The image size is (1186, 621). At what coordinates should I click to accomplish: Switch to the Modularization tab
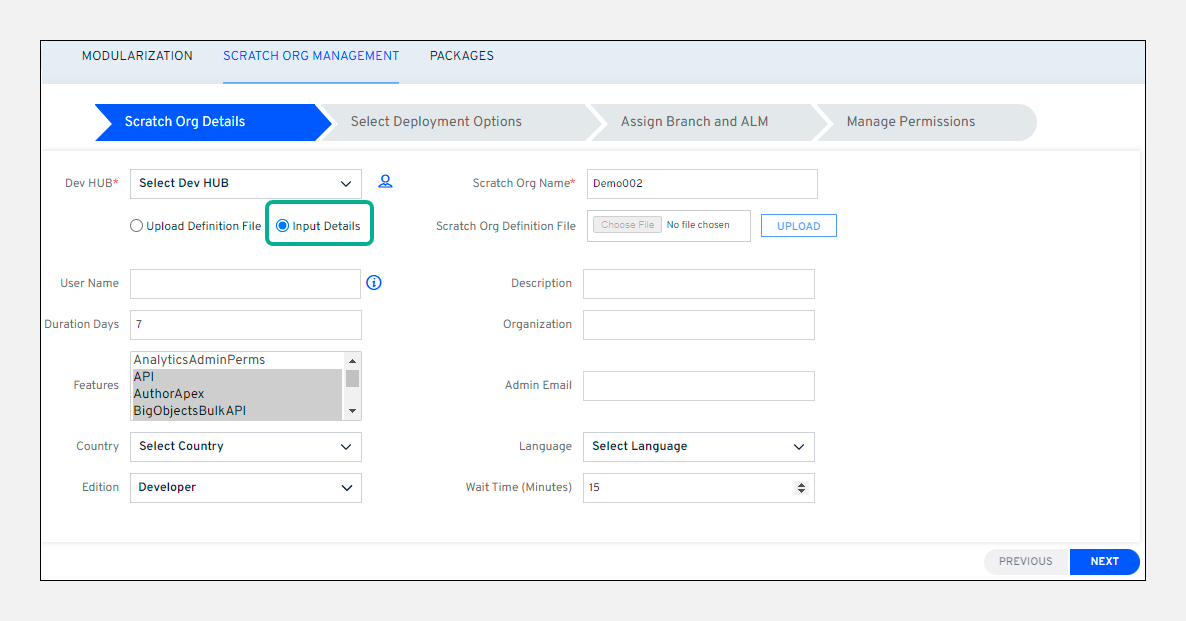pos(137,56)
